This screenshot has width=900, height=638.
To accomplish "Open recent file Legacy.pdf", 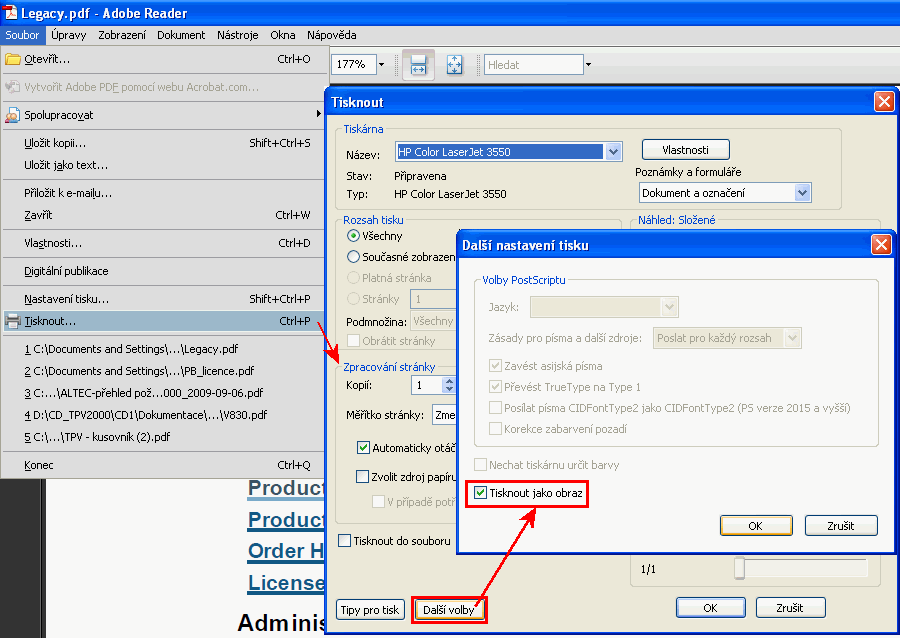I will tap(163, 349).
